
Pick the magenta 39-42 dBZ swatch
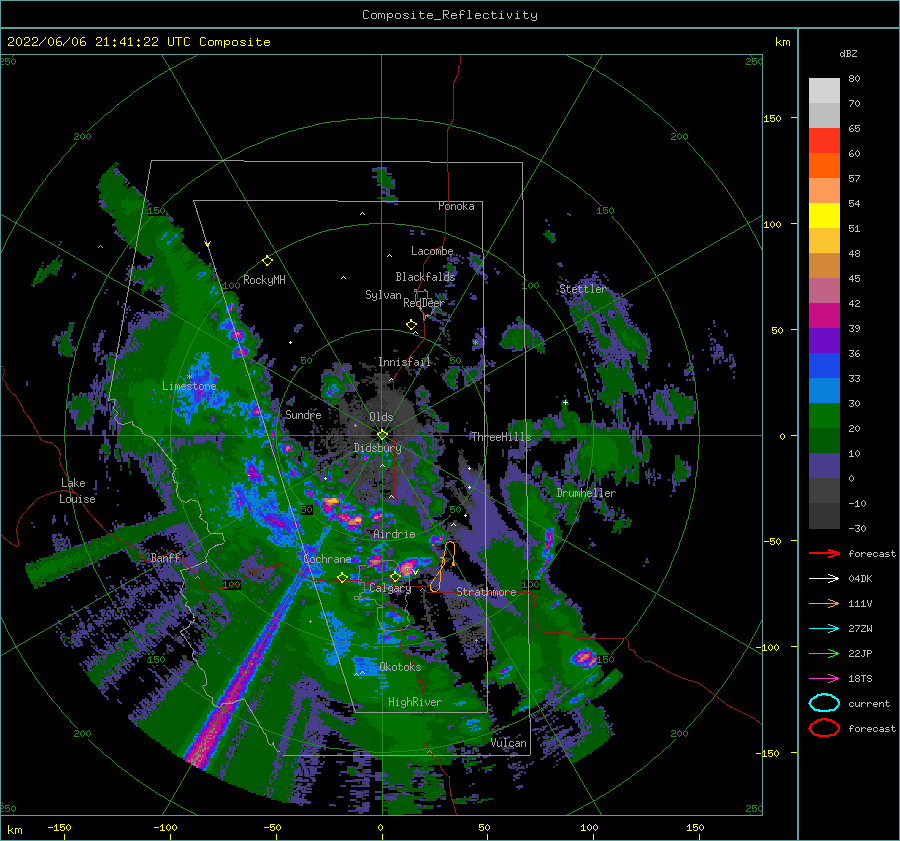coord(824,316)
